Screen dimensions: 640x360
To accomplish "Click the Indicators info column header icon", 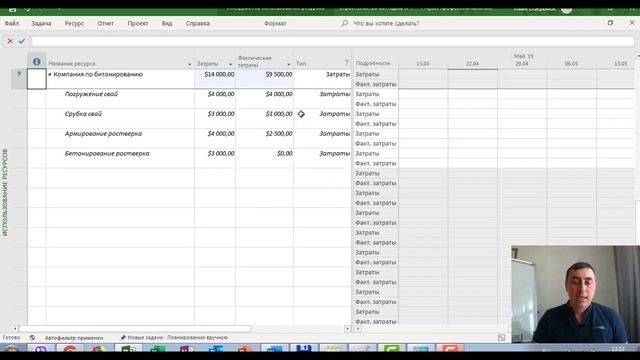I will point(37,62).
